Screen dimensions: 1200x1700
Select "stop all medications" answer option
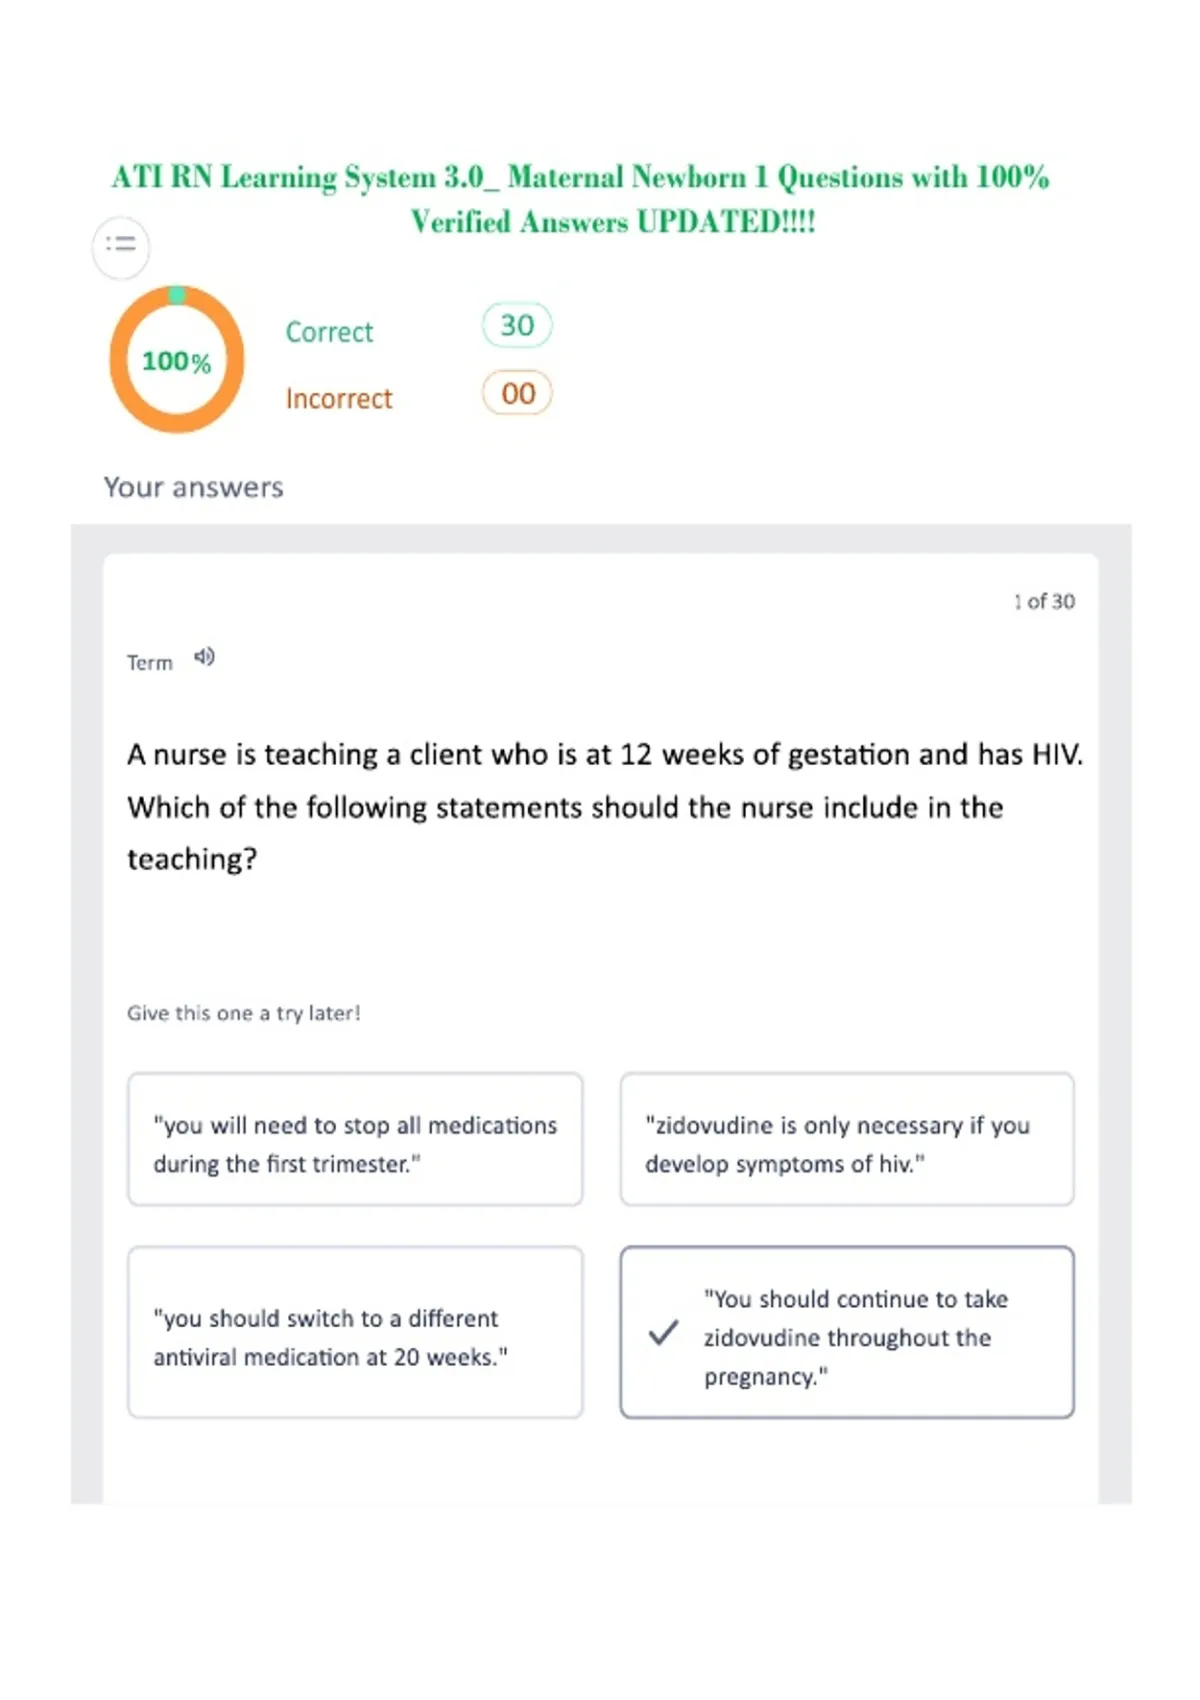[x=355, y=1139]
